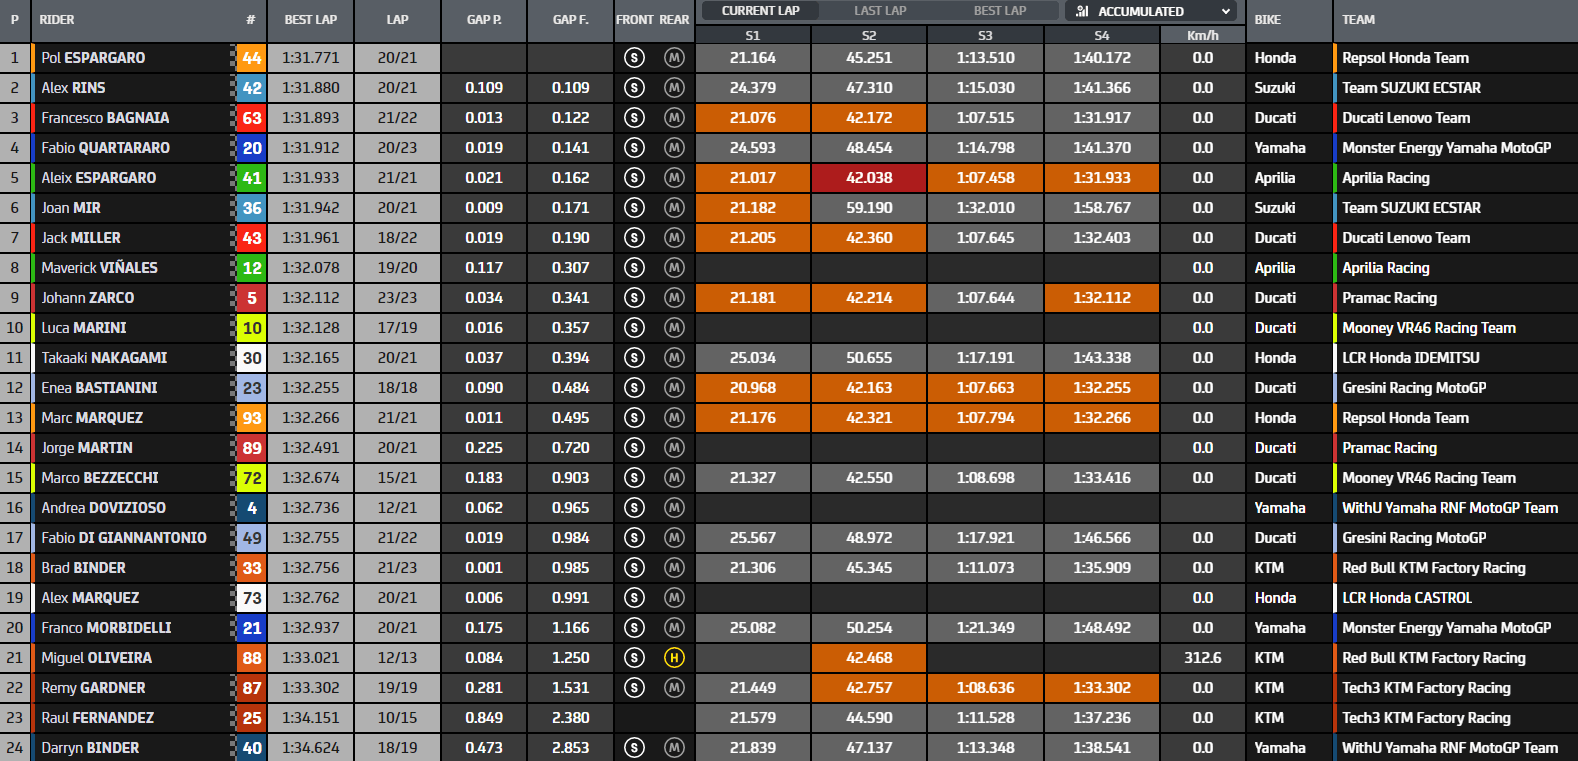Click Alex Rins' rear medium tyre icon

pyautogui.click(x=674, y=88)
